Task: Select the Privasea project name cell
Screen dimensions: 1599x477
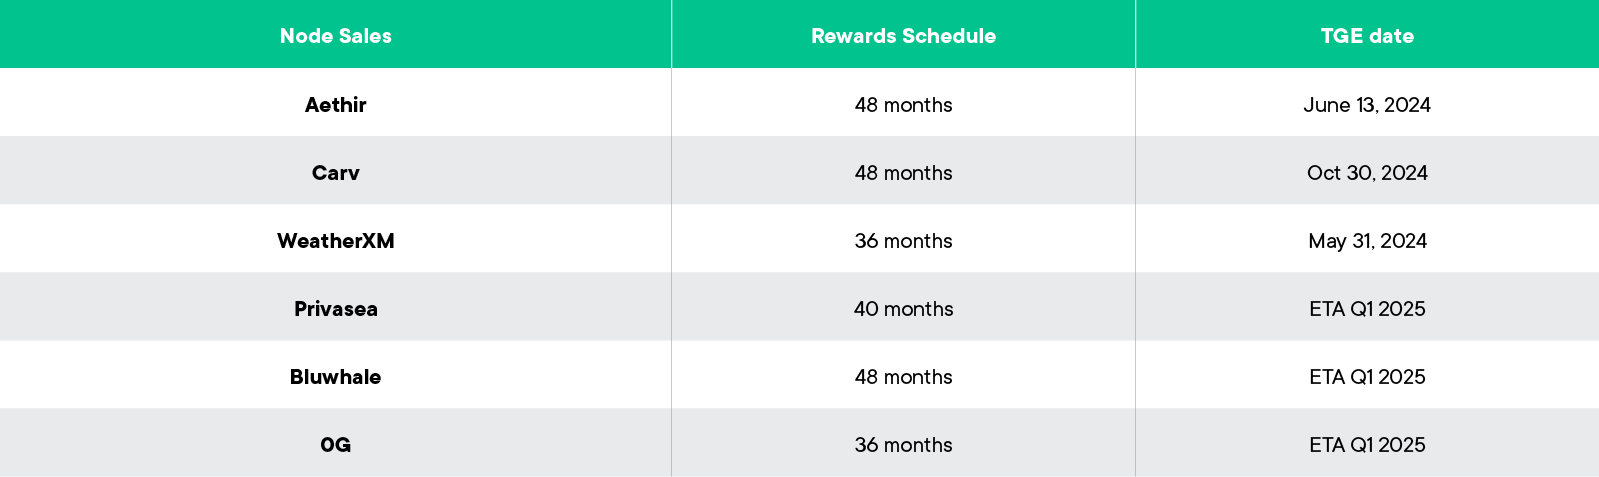Action: [335, 309]
